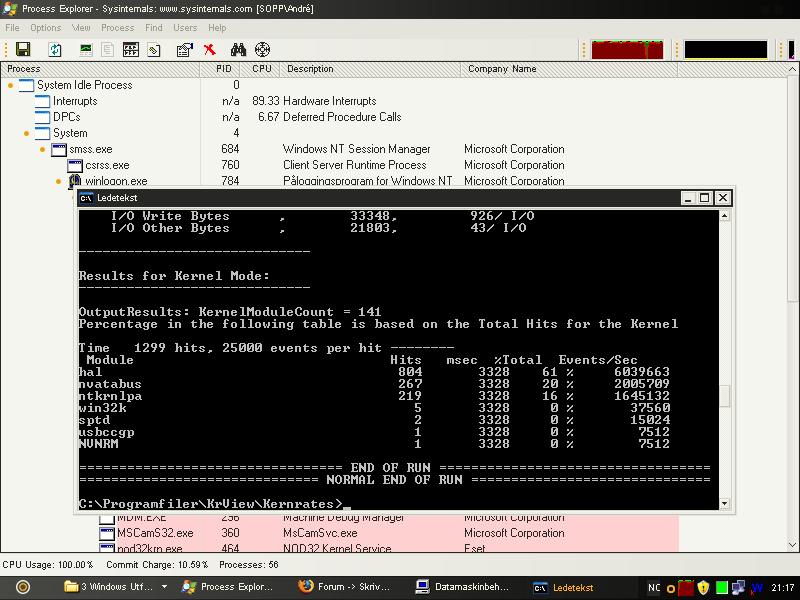
Task: Open the File menu
Action: click(12, 28)
